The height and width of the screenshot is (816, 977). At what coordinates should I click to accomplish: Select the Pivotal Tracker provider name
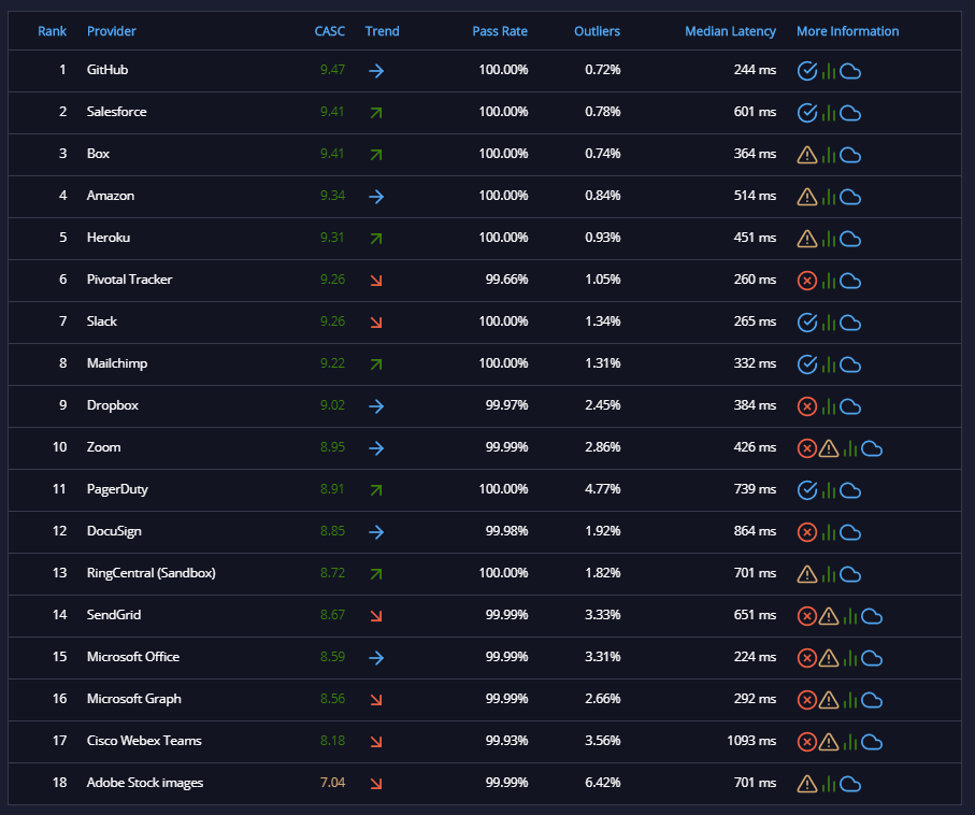tap(129, 279)
